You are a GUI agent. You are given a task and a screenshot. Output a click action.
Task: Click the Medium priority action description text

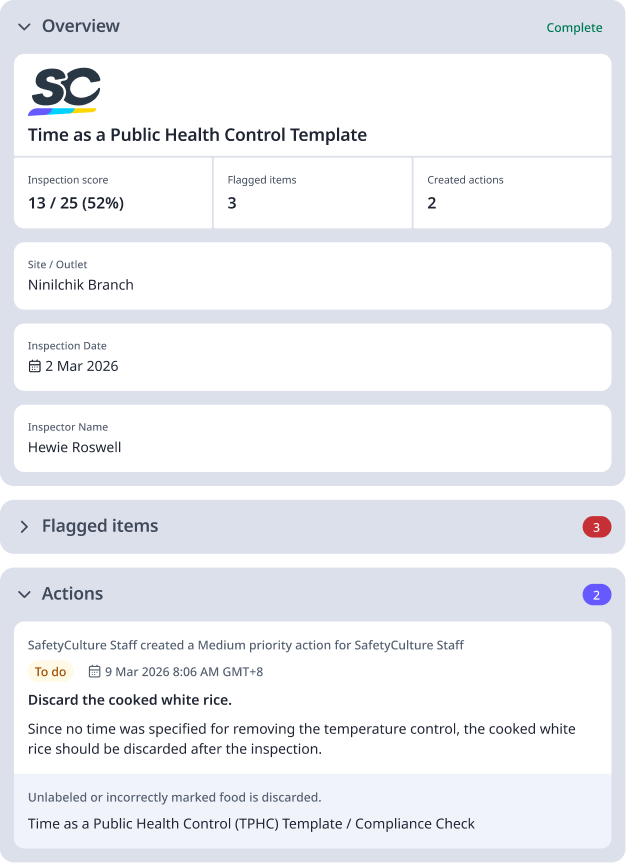[x=300, y=739]
